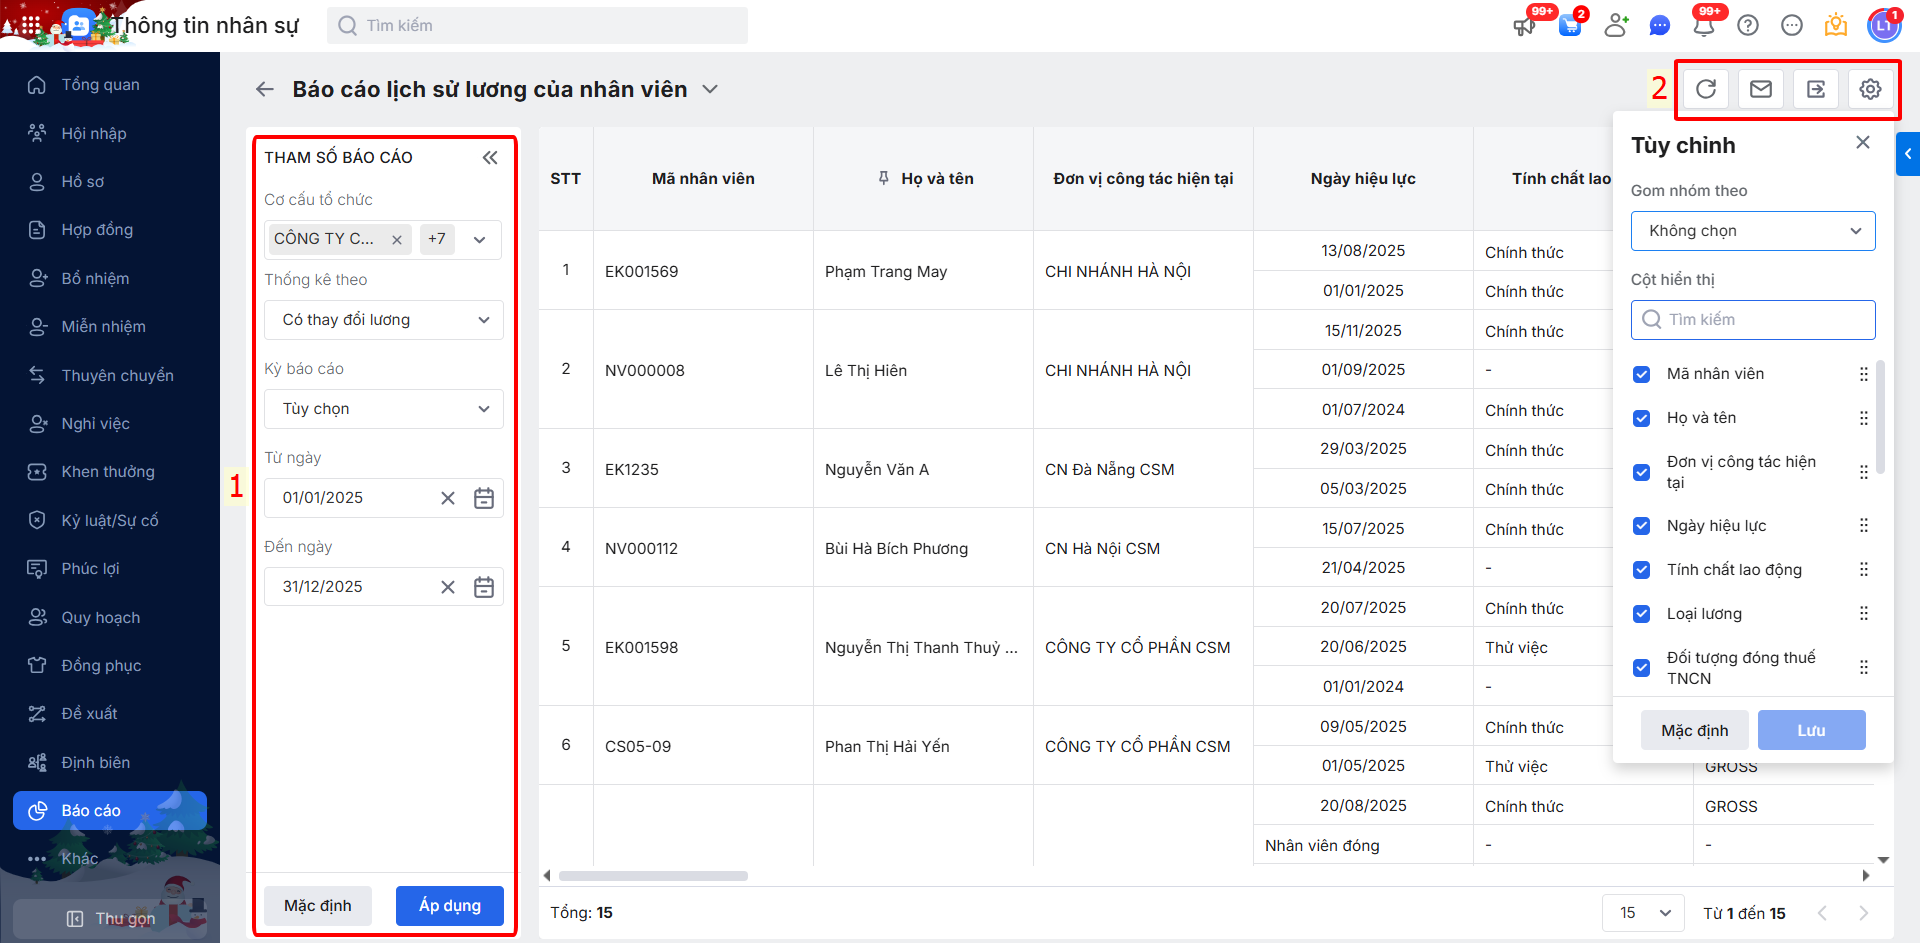The image size is (1920, 943).
Task: Collapse the report parameters panel
Action: pyautogui.click(x=490, y=158)
